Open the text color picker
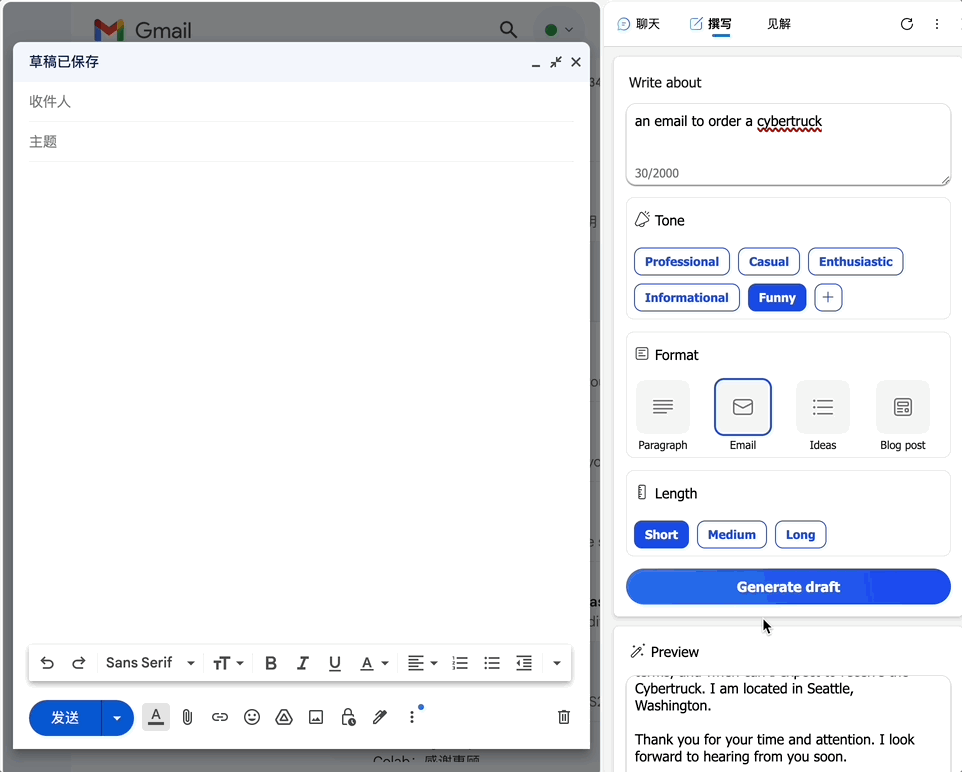Screen dimensions: 962x772 [x=370, y=662]
